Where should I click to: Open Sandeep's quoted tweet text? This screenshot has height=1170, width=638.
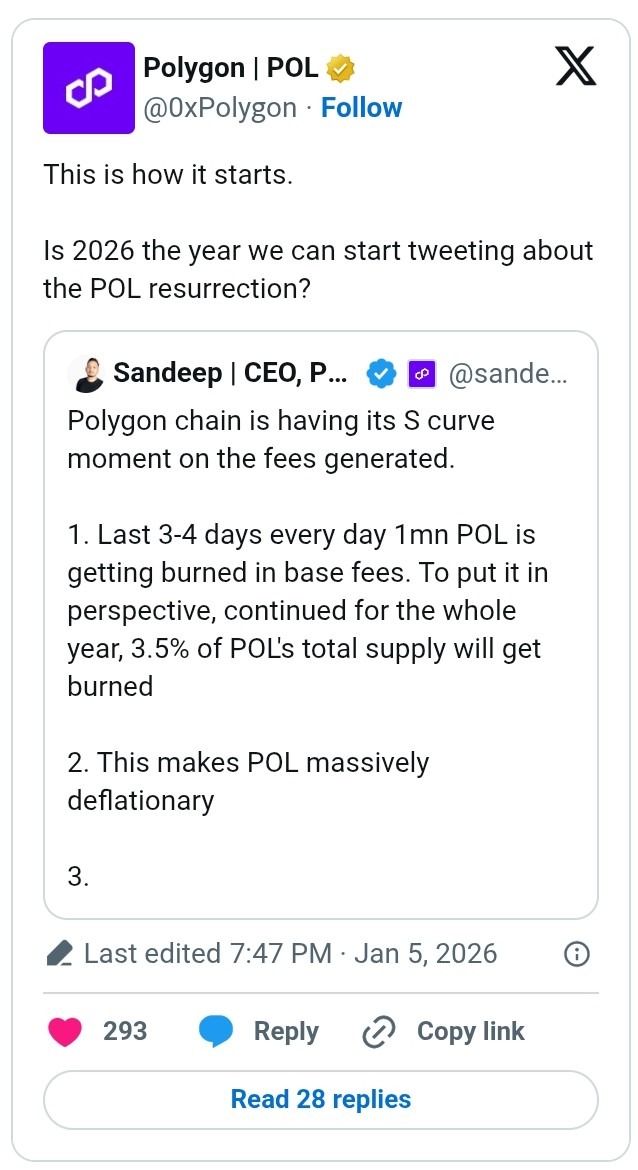point(310,610)
